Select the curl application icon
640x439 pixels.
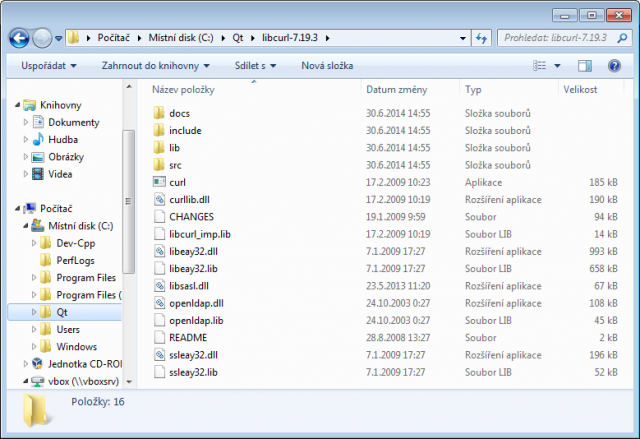(x=159, y=182)
